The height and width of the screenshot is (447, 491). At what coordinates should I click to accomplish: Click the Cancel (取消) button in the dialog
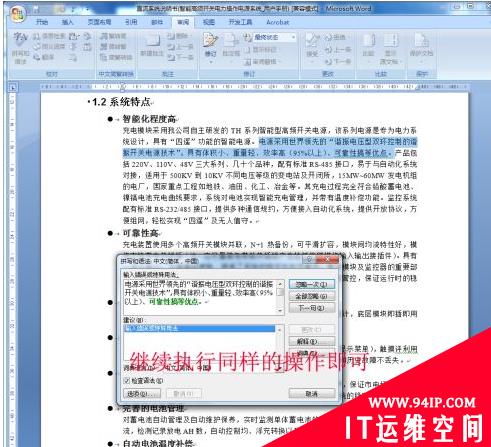click(x=311, y=394)
